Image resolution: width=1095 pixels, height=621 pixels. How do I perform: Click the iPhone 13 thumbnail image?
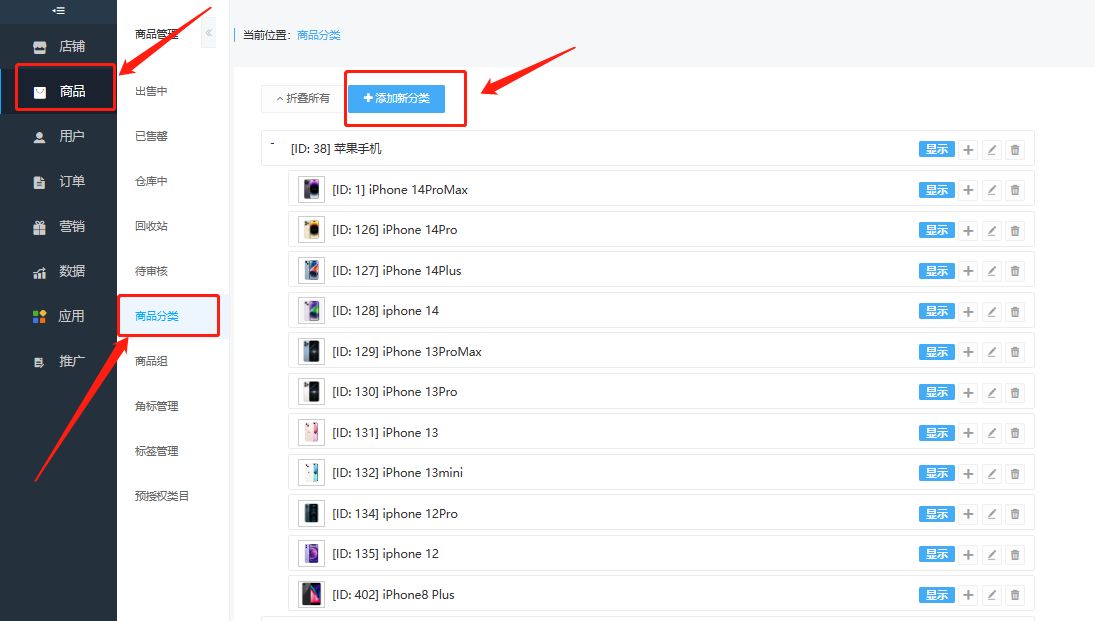pyautogui.click(x=311, y=432)
